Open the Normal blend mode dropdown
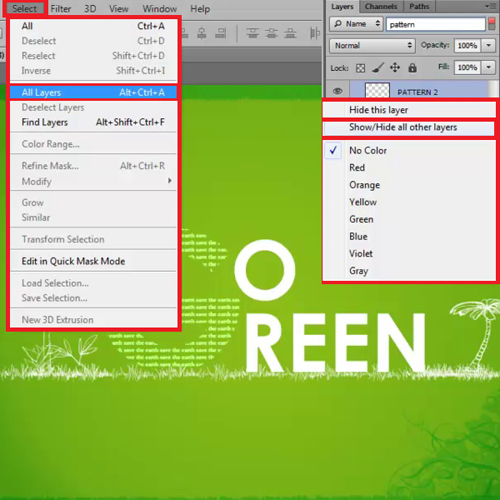 coord(373,45)
